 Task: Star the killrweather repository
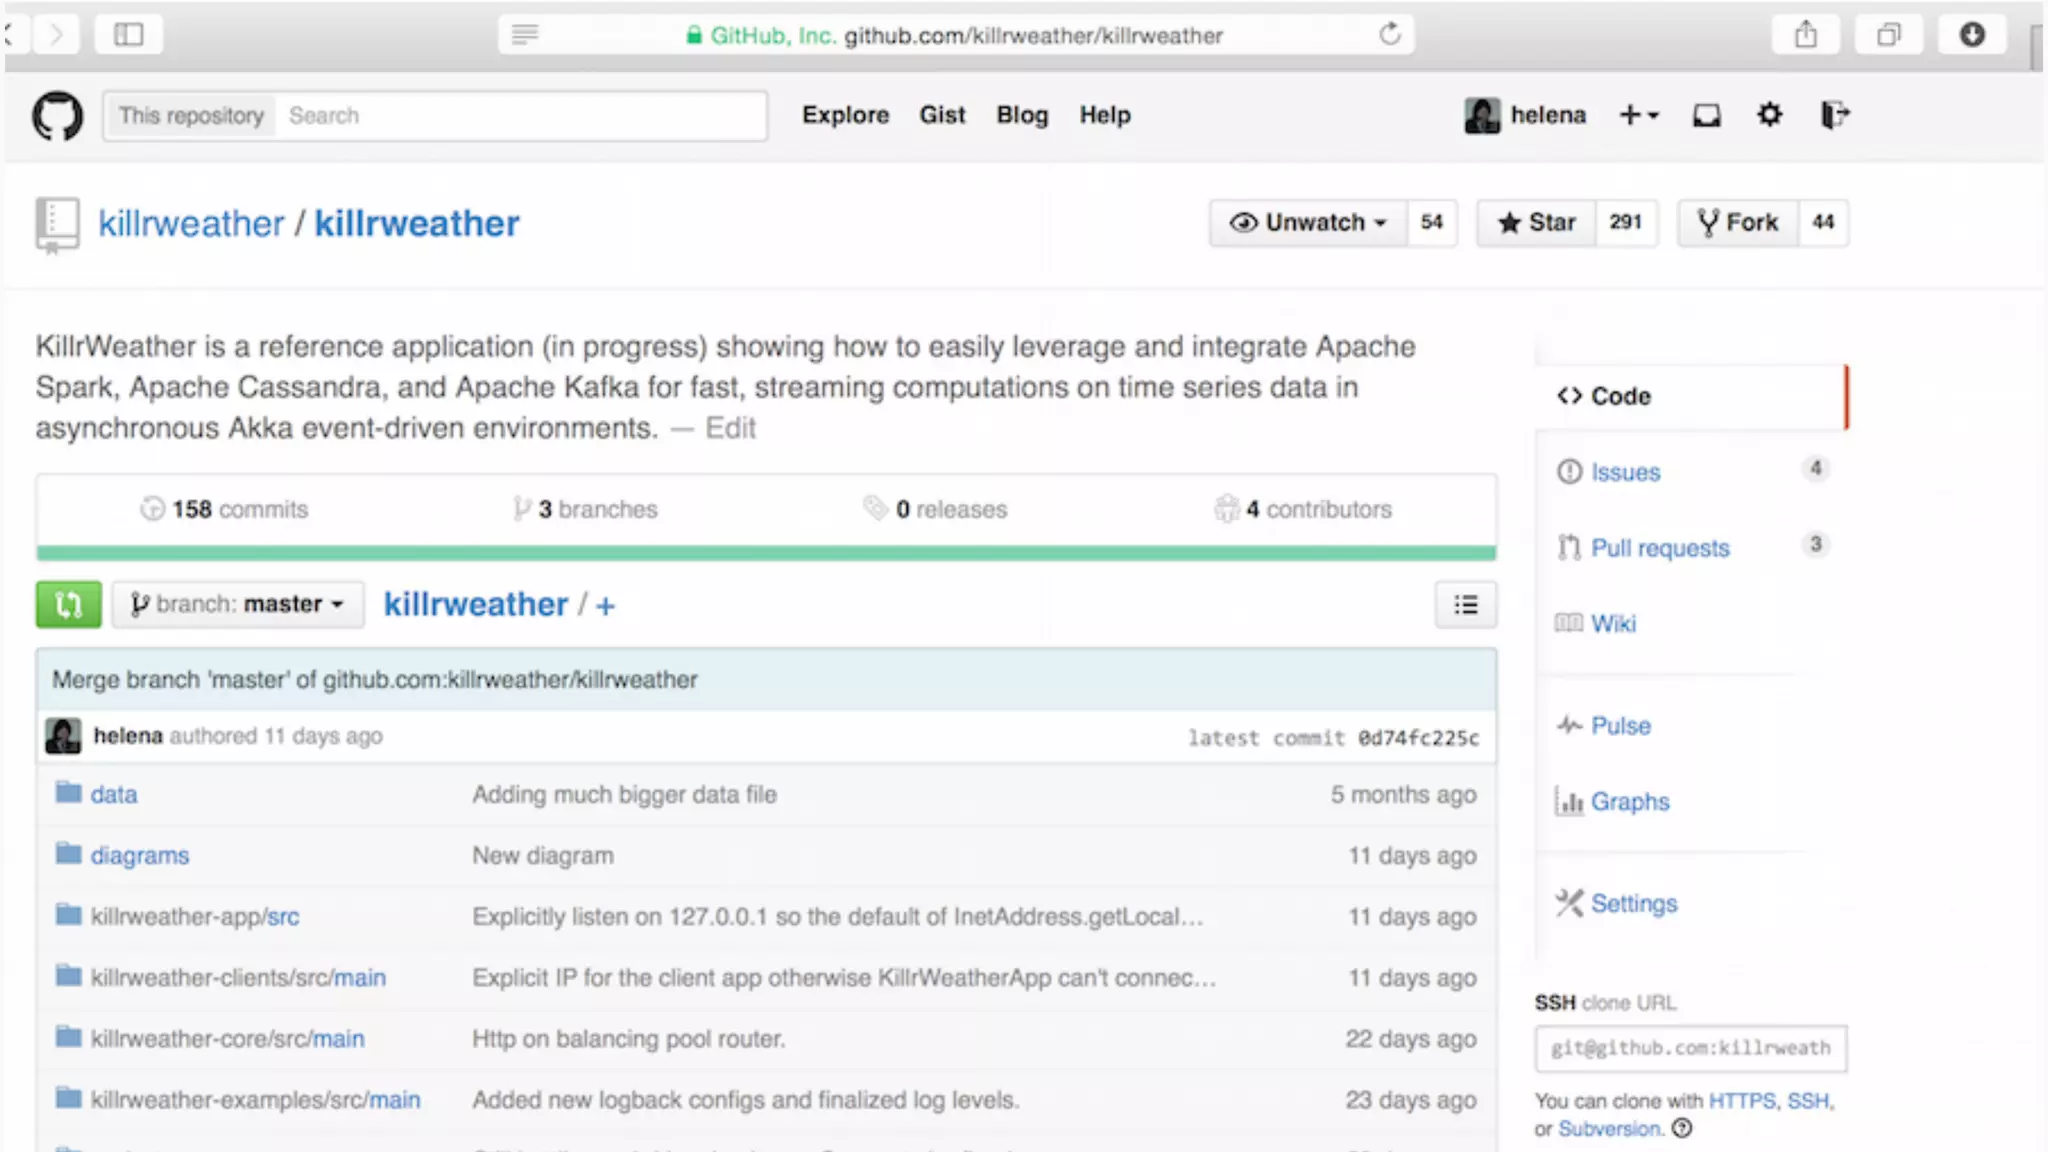pos(1536,222)
